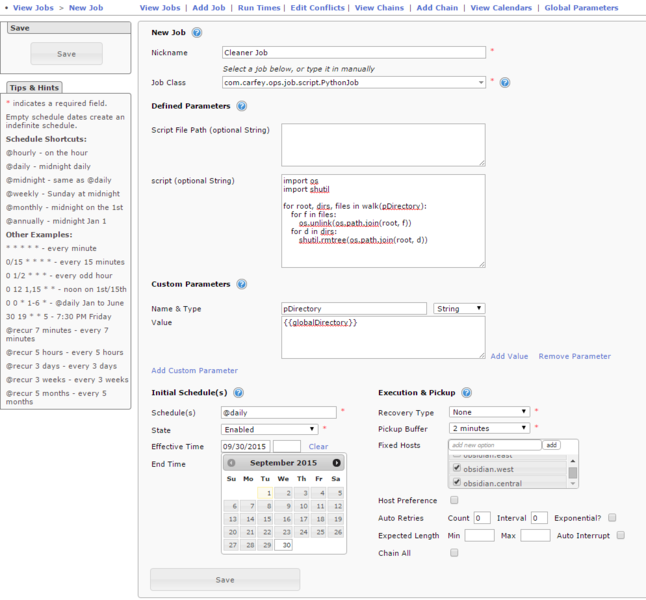Go to previous month in calendar
Viewport: 646px width, 600px height.
(232, 463)
